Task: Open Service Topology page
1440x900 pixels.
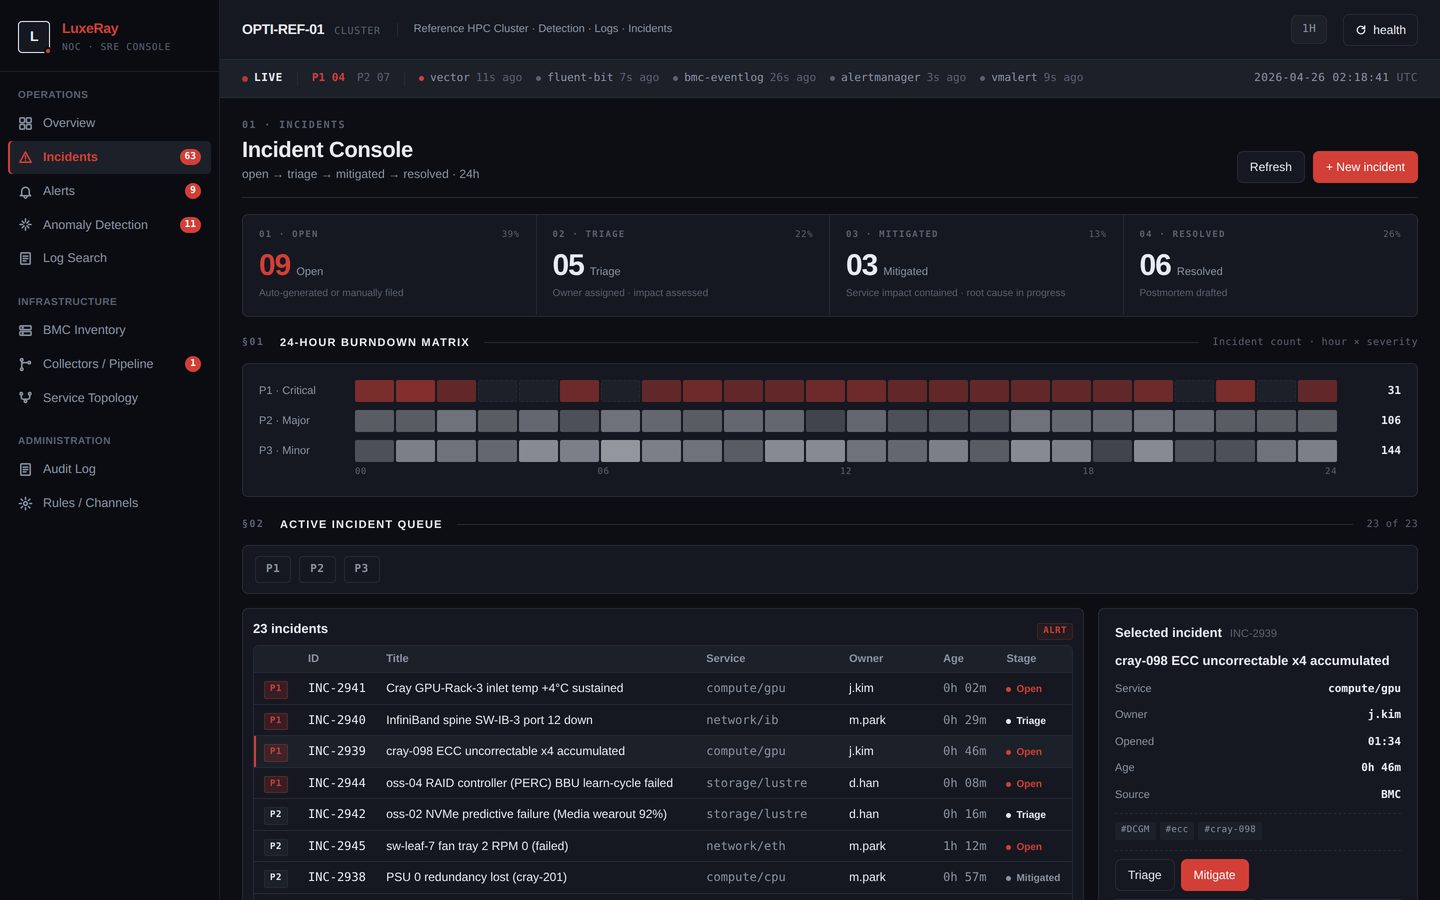Action: [x=110, y=398]
